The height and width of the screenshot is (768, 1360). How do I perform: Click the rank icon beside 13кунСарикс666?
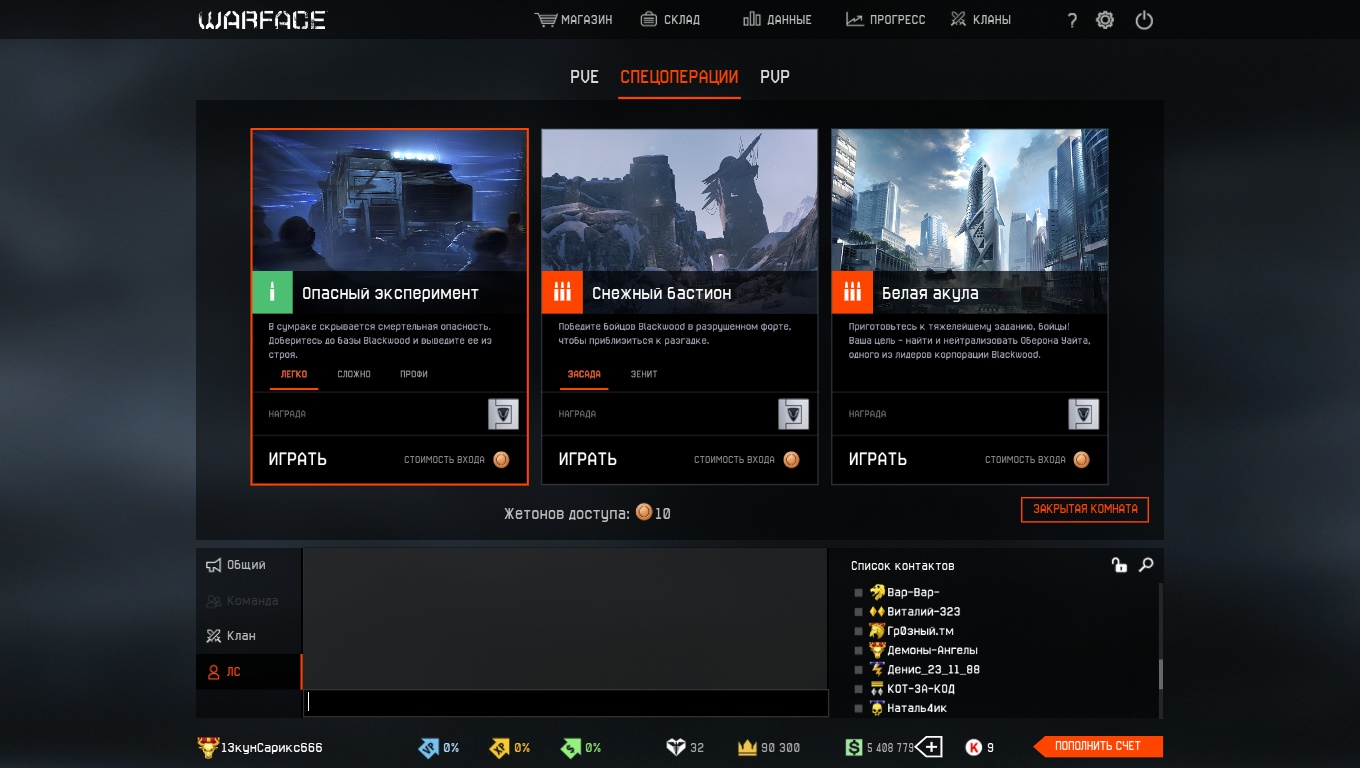tap(207, 747)
